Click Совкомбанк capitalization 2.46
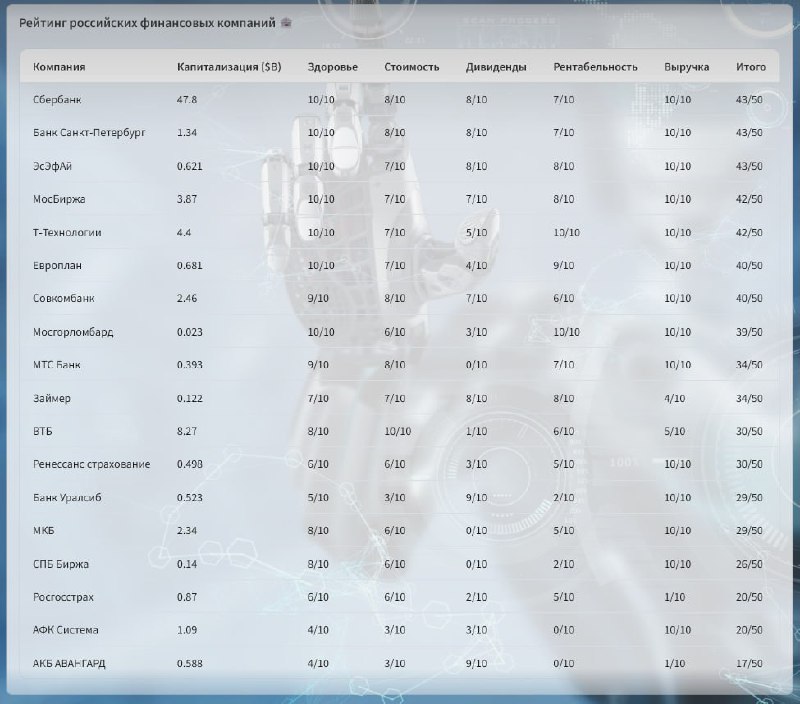 tap(187, 298)
